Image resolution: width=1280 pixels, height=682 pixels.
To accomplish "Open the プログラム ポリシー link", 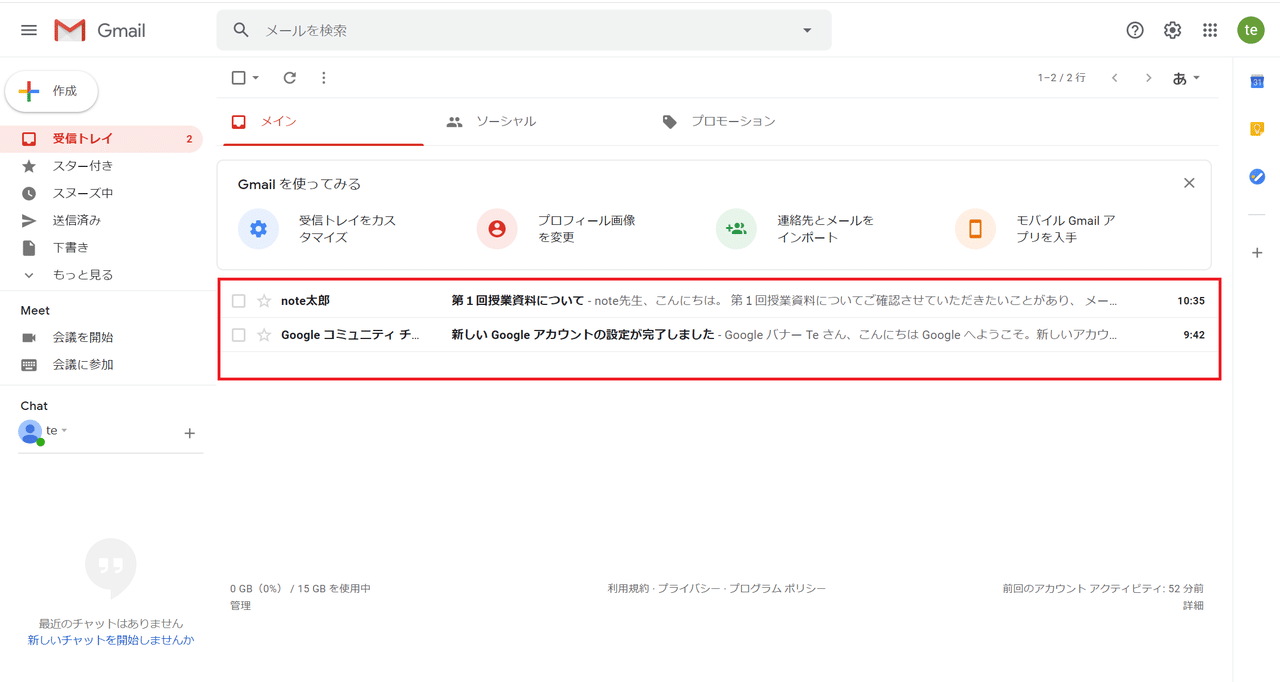I will pos(778,589).
